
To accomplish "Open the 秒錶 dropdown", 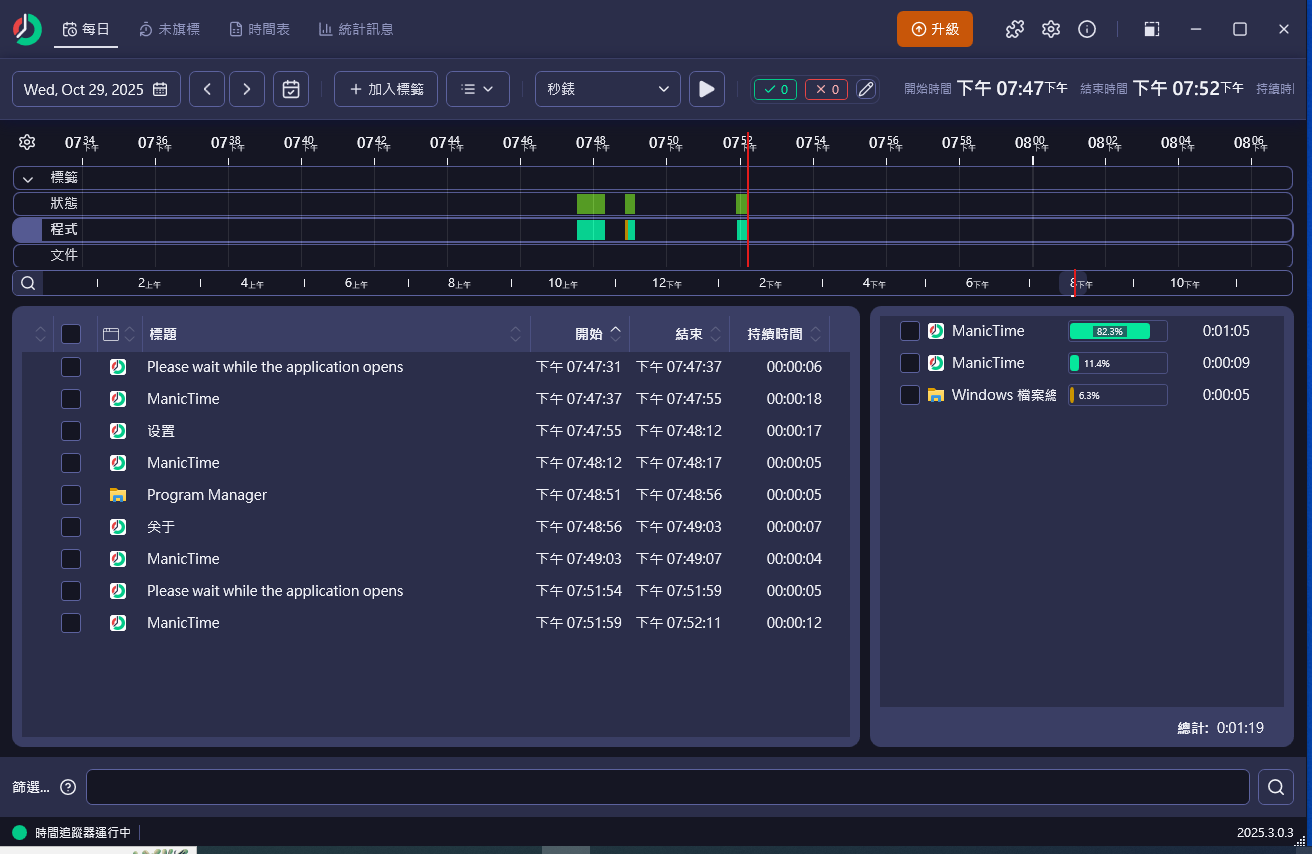I will pos(607,89).
